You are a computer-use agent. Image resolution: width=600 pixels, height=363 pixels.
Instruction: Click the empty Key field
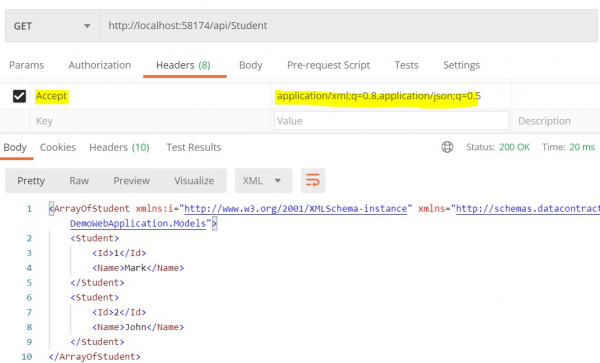150,121
